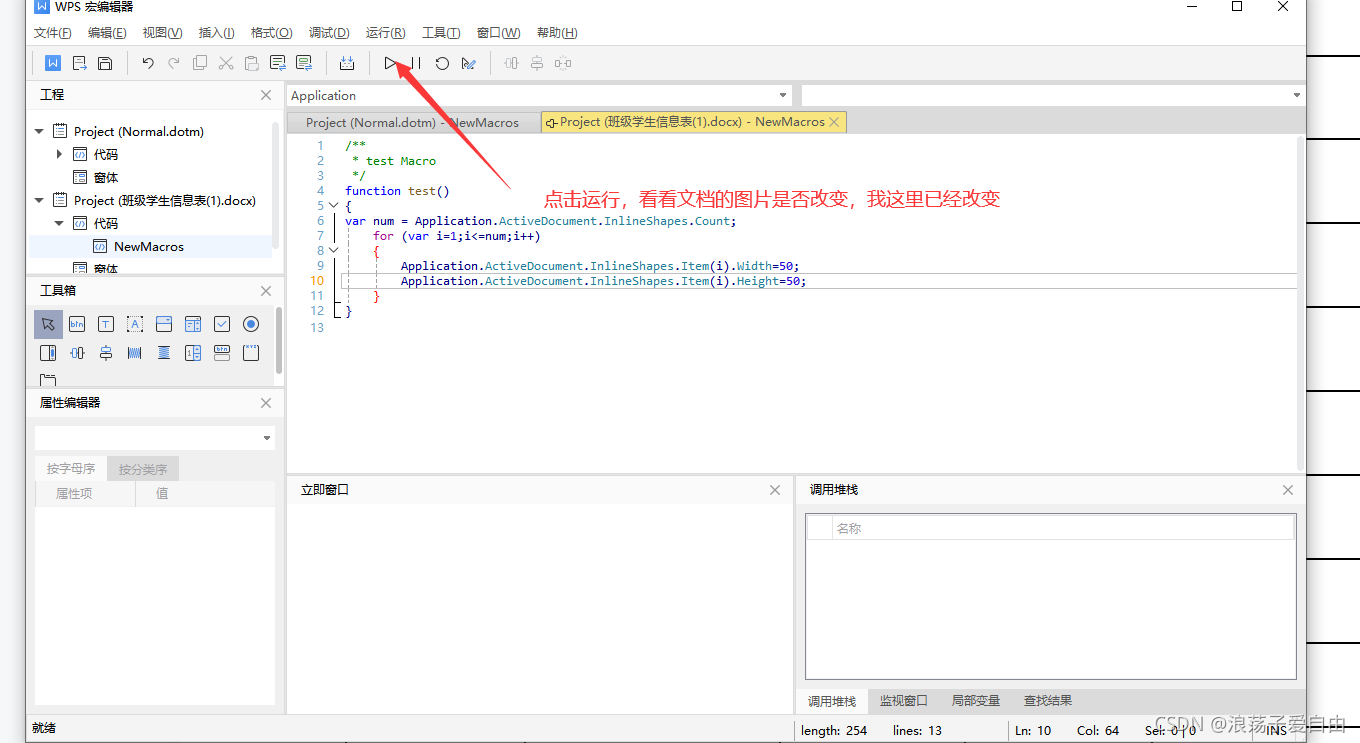1360x743 pixels.
Task: Select the btn command button control
Action: [x=77, y=324]
